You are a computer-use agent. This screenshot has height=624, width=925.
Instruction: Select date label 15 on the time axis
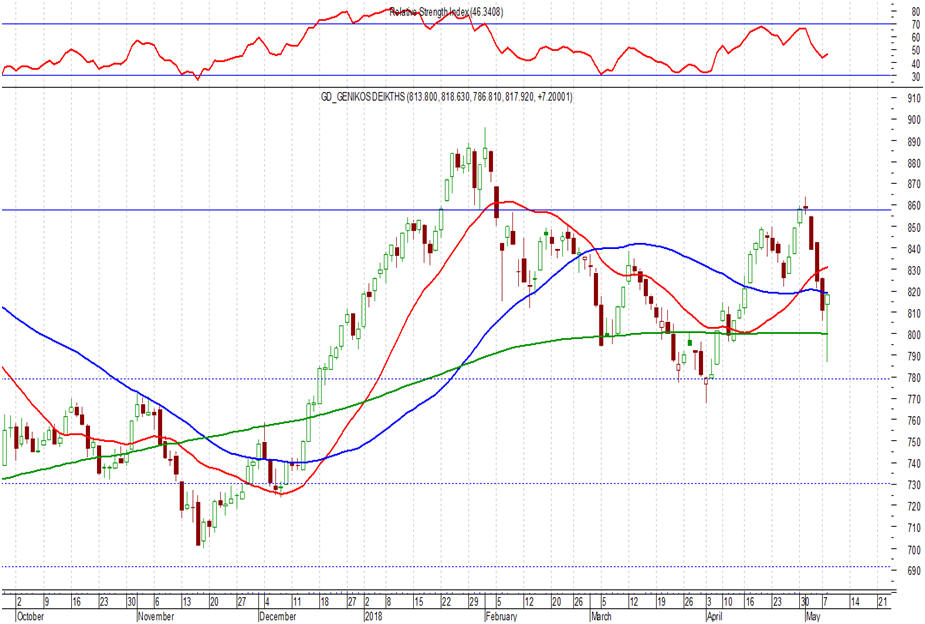[419, 602]
